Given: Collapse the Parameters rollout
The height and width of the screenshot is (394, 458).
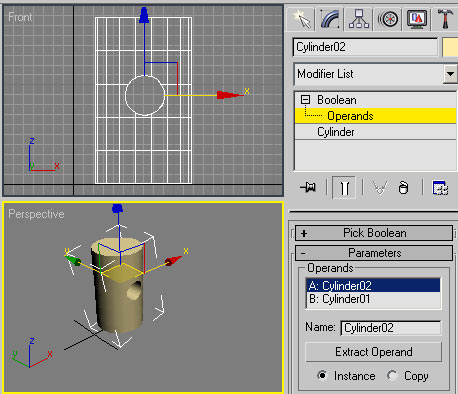Looking at the screenshot, I should coord(374,253).
